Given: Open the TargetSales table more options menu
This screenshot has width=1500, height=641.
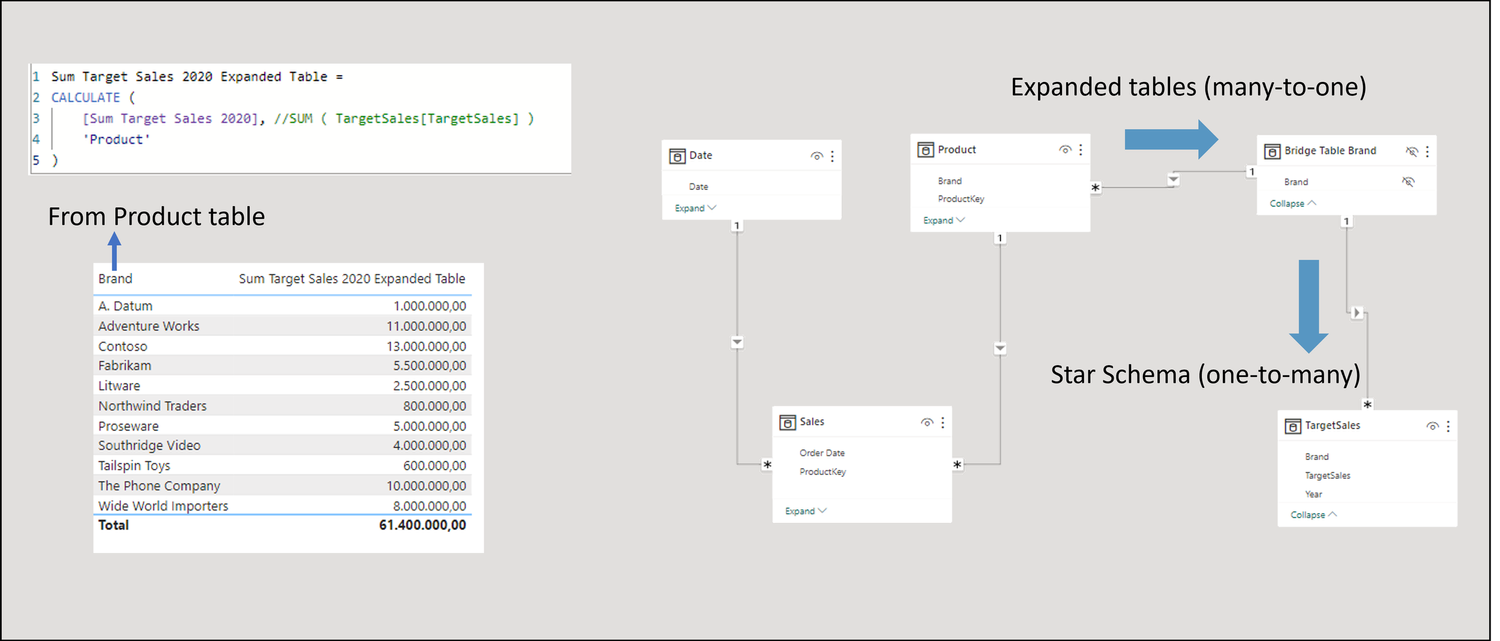Looking at the screenshot, I should point(1448,426).
